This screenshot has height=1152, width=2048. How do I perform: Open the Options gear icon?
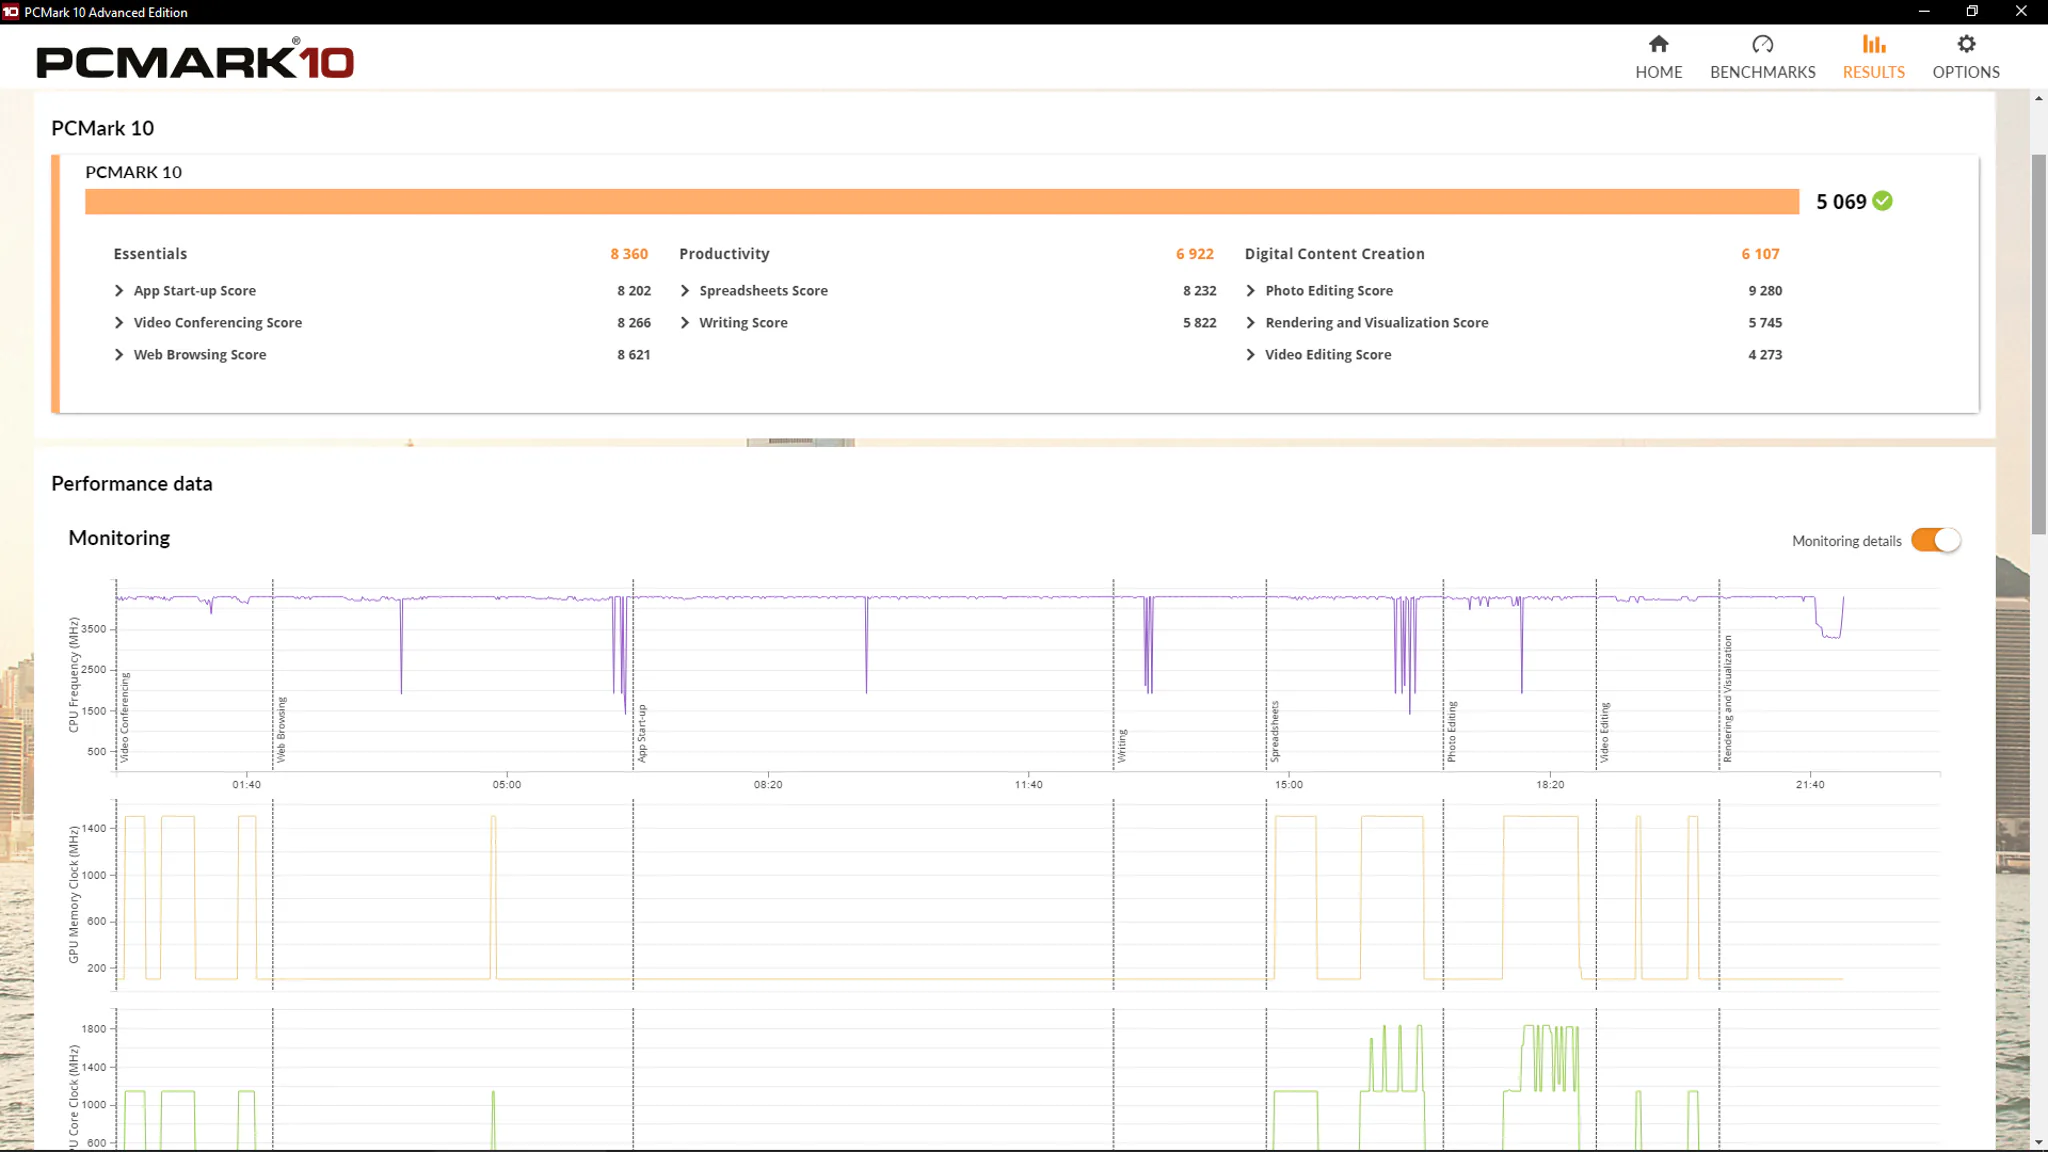(1966, 44)
